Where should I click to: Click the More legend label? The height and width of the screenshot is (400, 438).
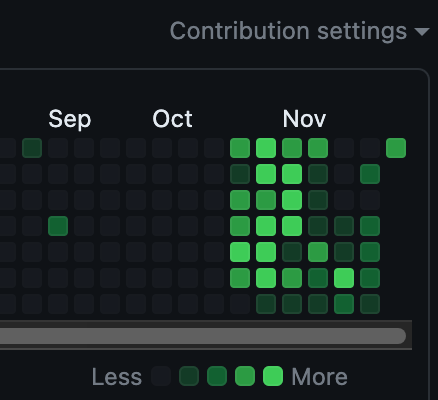319,377
